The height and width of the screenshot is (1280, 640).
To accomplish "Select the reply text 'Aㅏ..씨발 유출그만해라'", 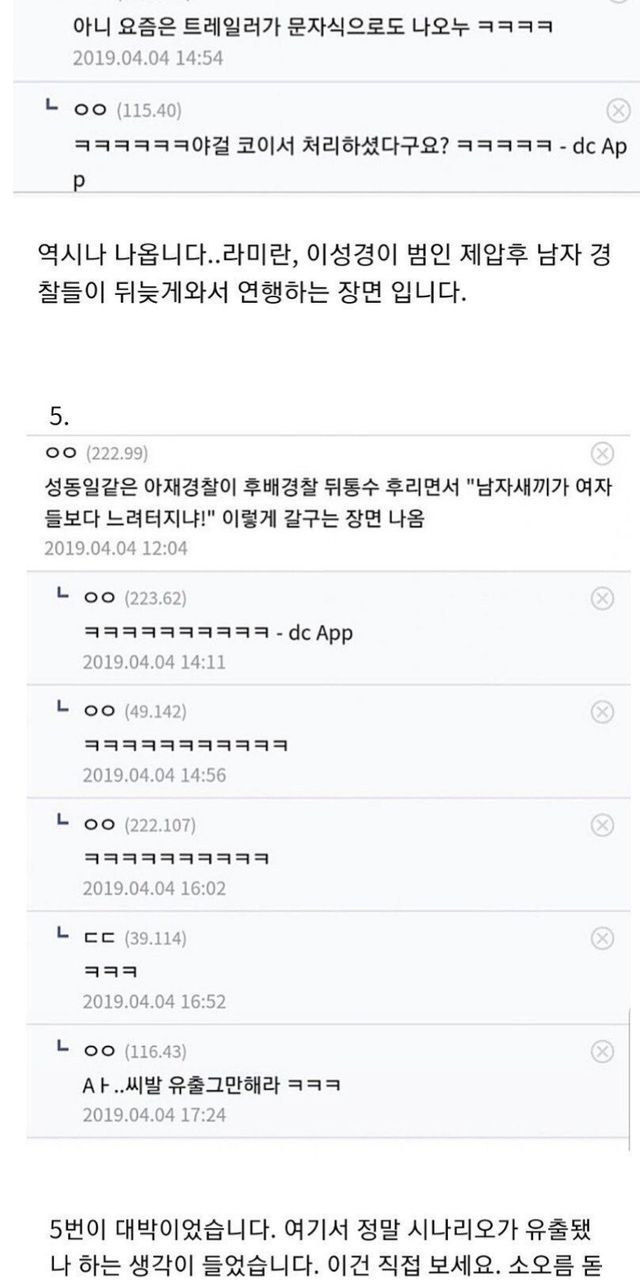I will [211, 1085].
